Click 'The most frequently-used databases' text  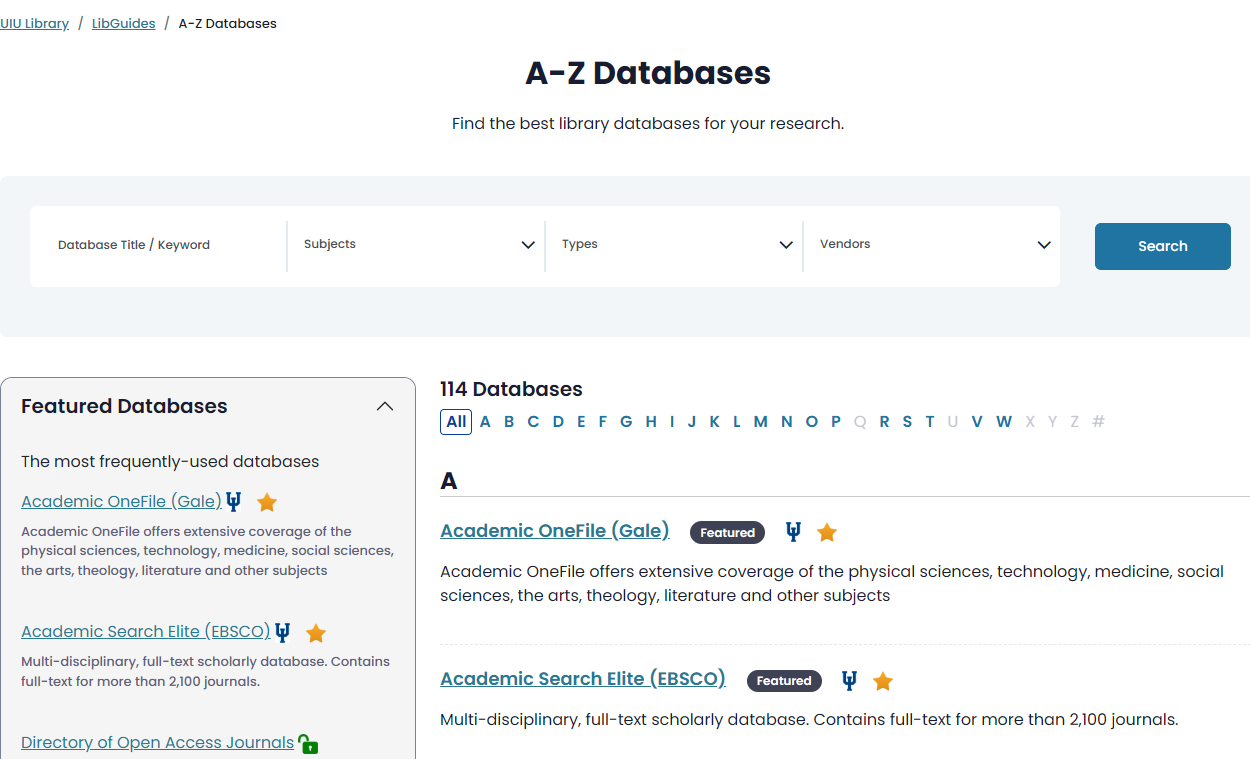(170, 462)
